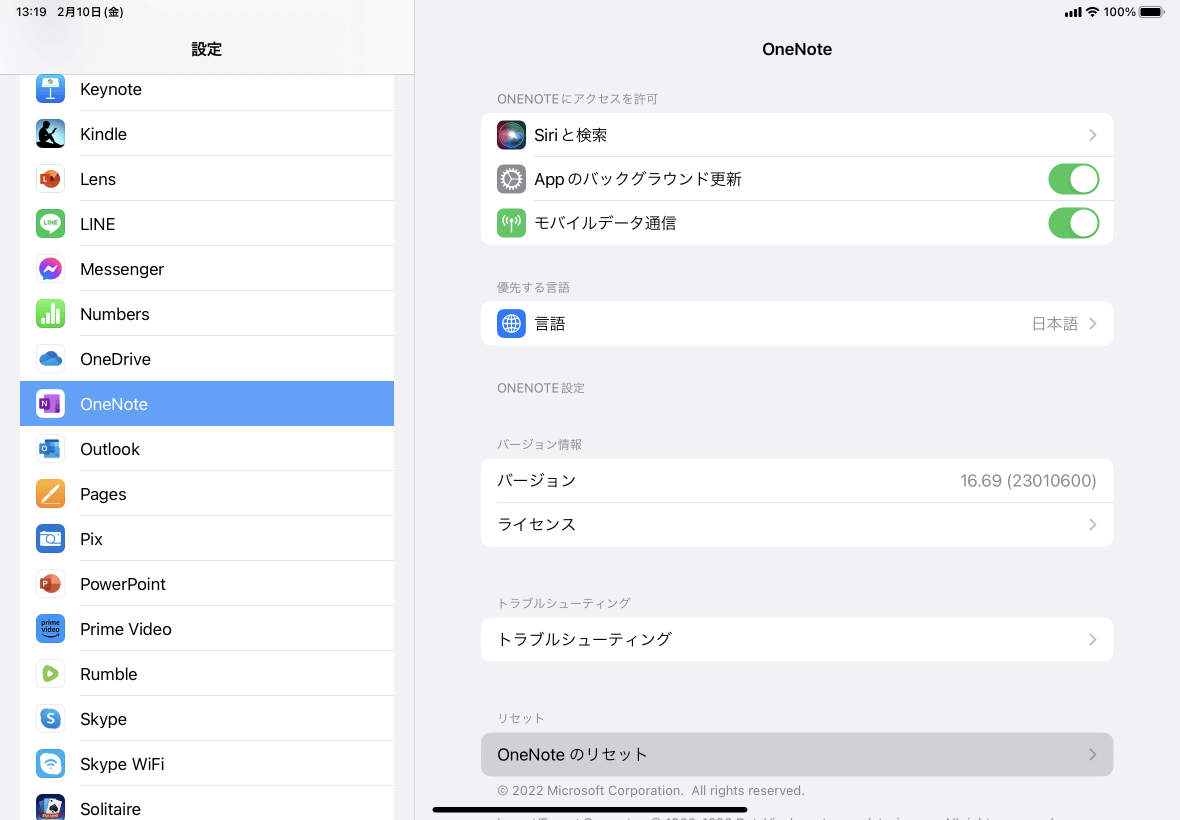This screenshot has width=1180, height=820.
Task: Tap the Skype app icon
Action: 50,718
